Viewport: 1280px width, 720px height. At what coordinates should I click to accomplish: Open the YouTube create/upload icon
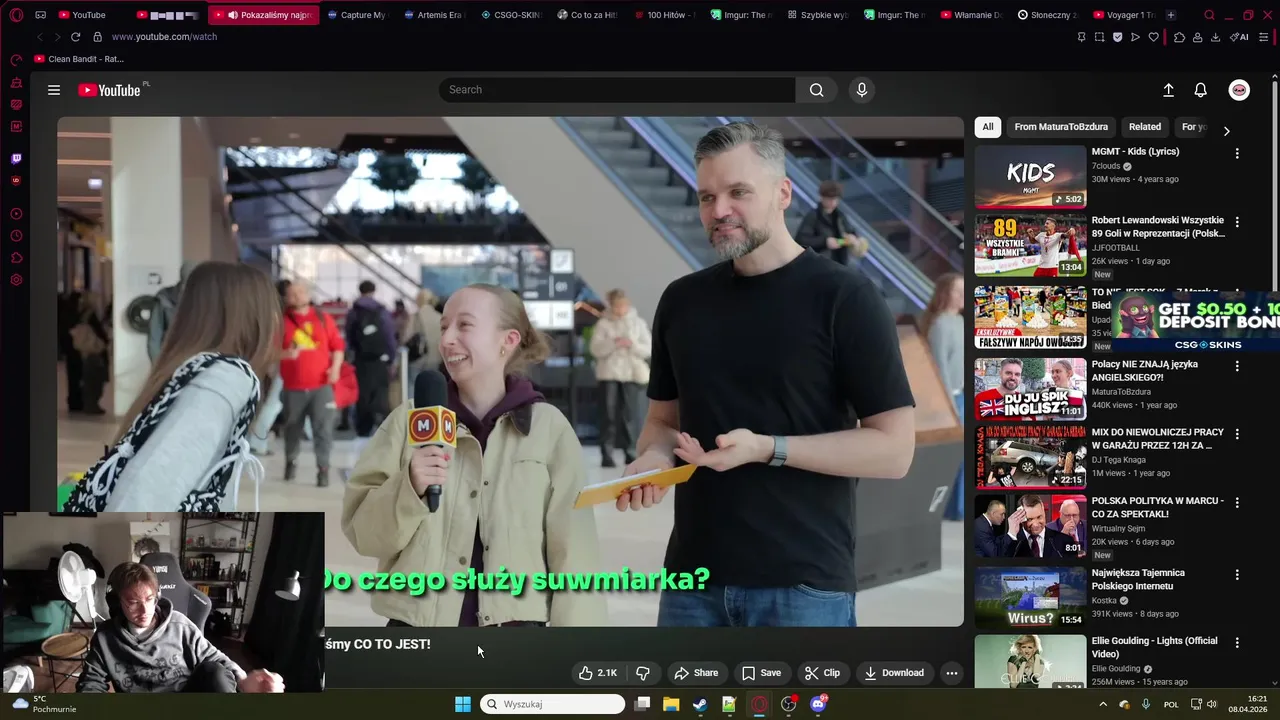(1168, 90)
